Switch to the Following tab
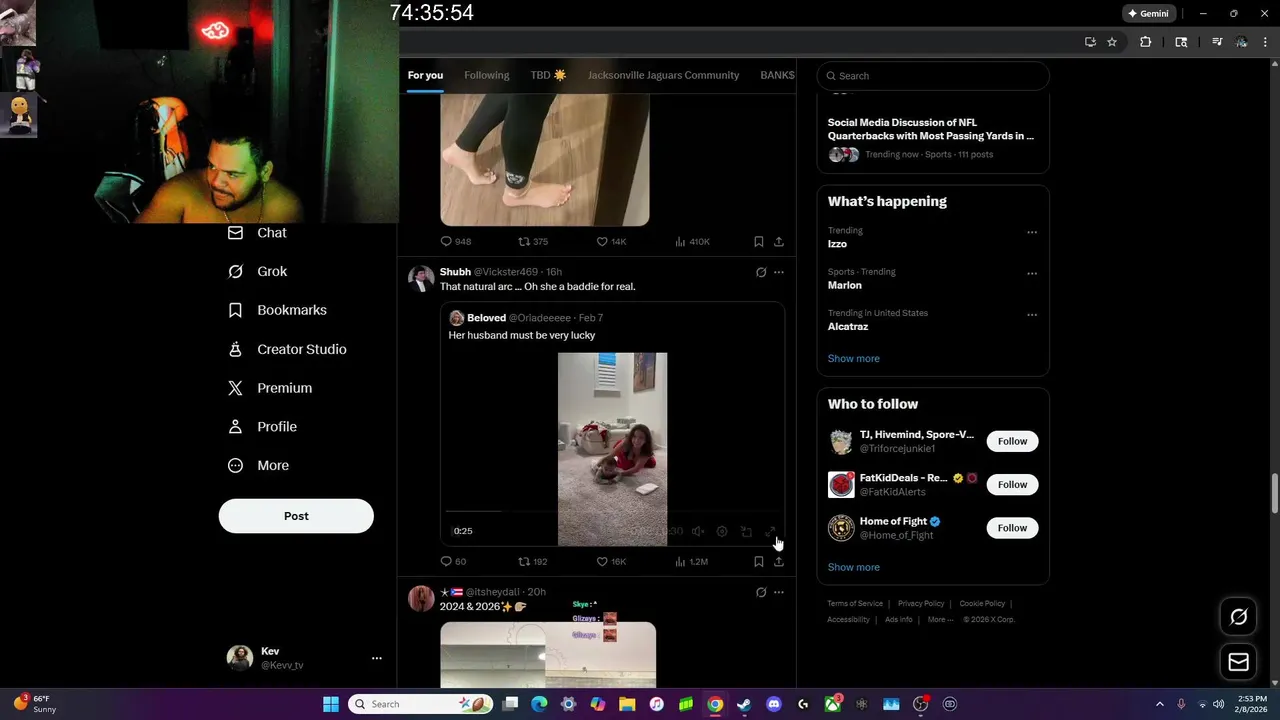Screen dimensions: 1280x720 pos(487,75)
